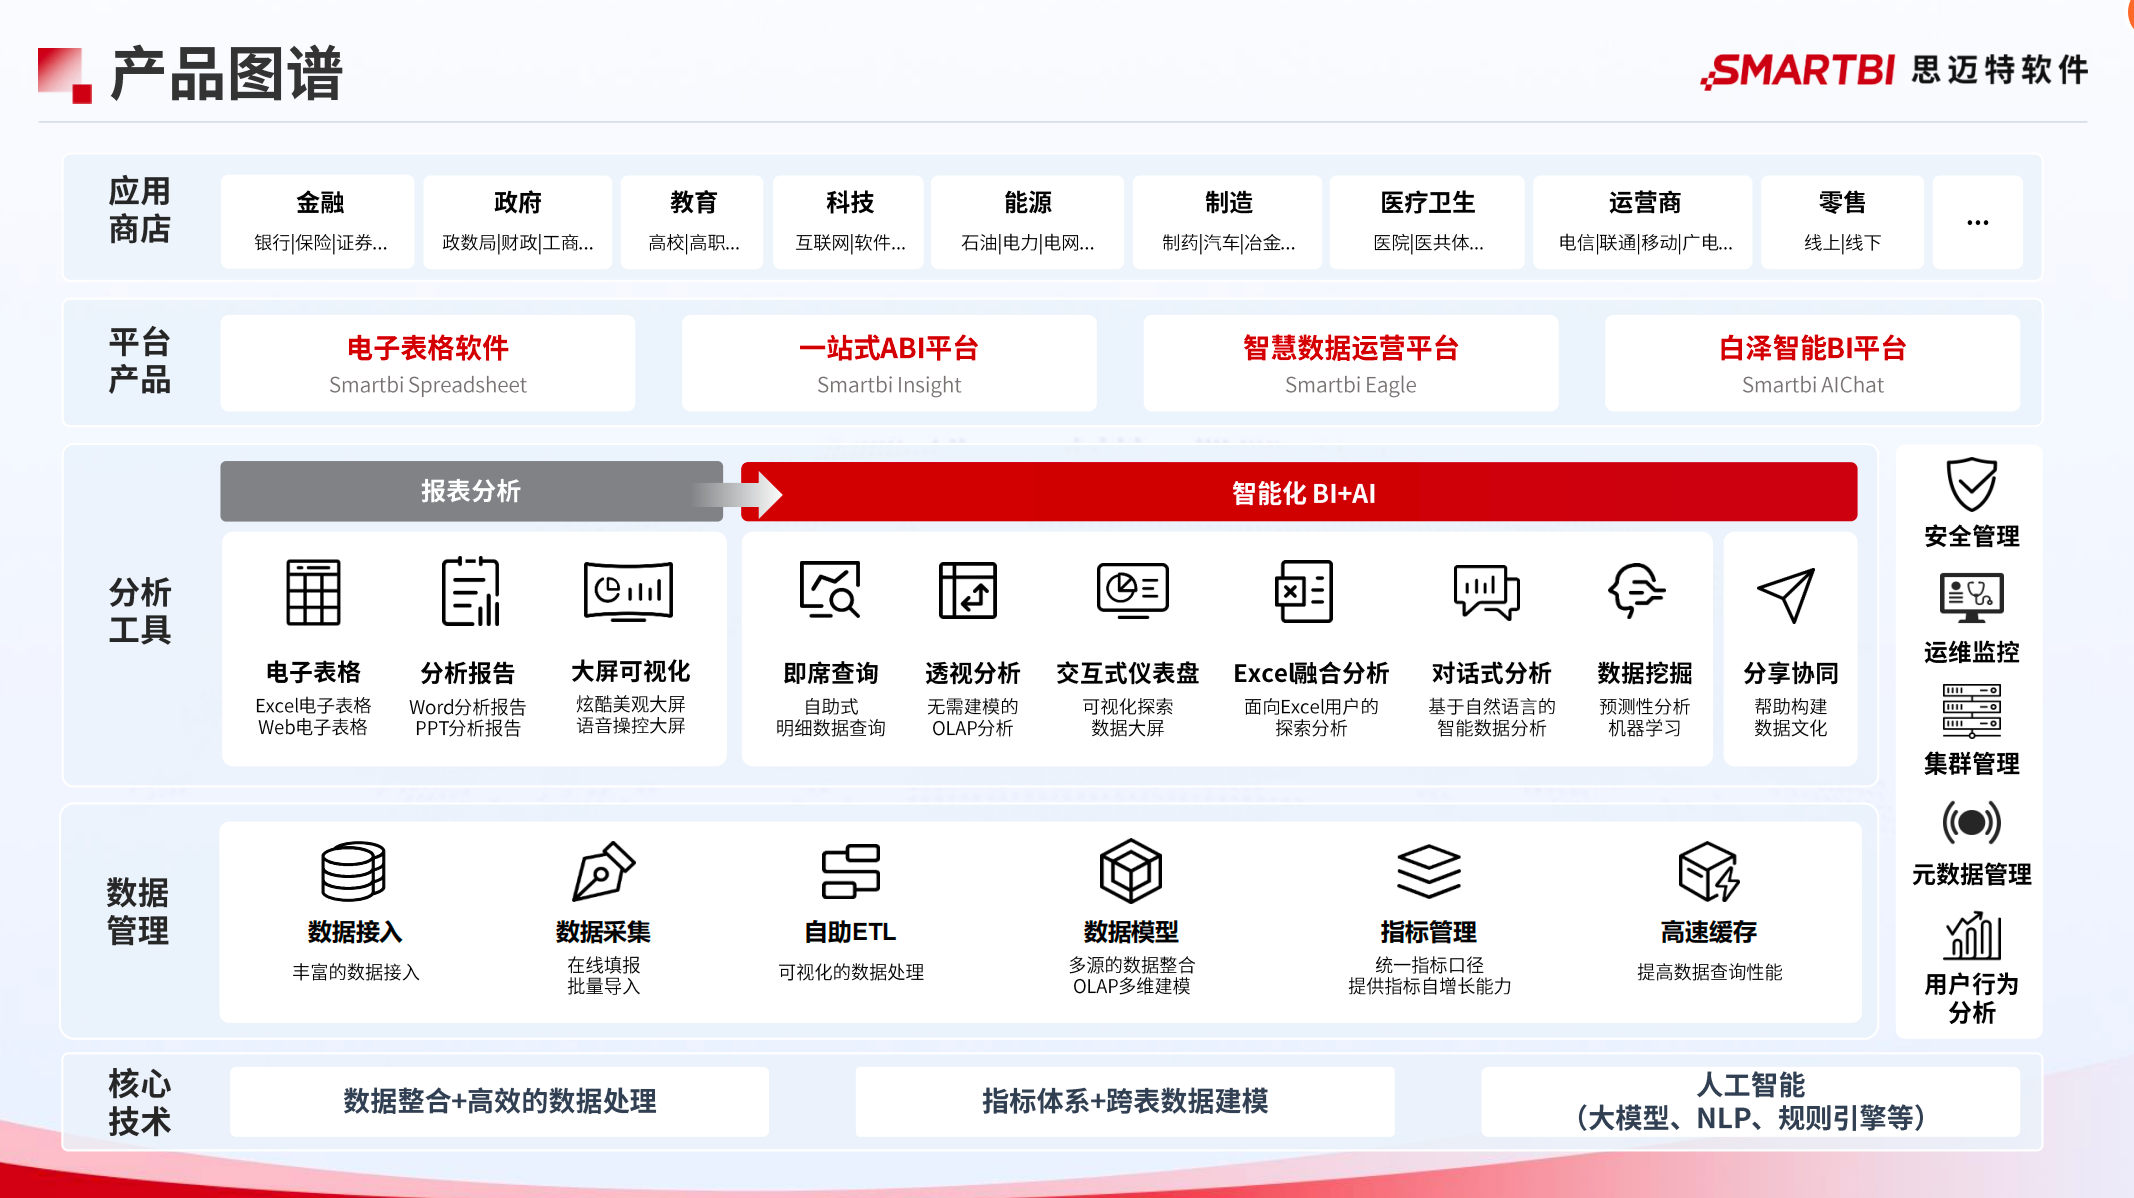Click the 核心技术 row label

tap(140, 1102)
